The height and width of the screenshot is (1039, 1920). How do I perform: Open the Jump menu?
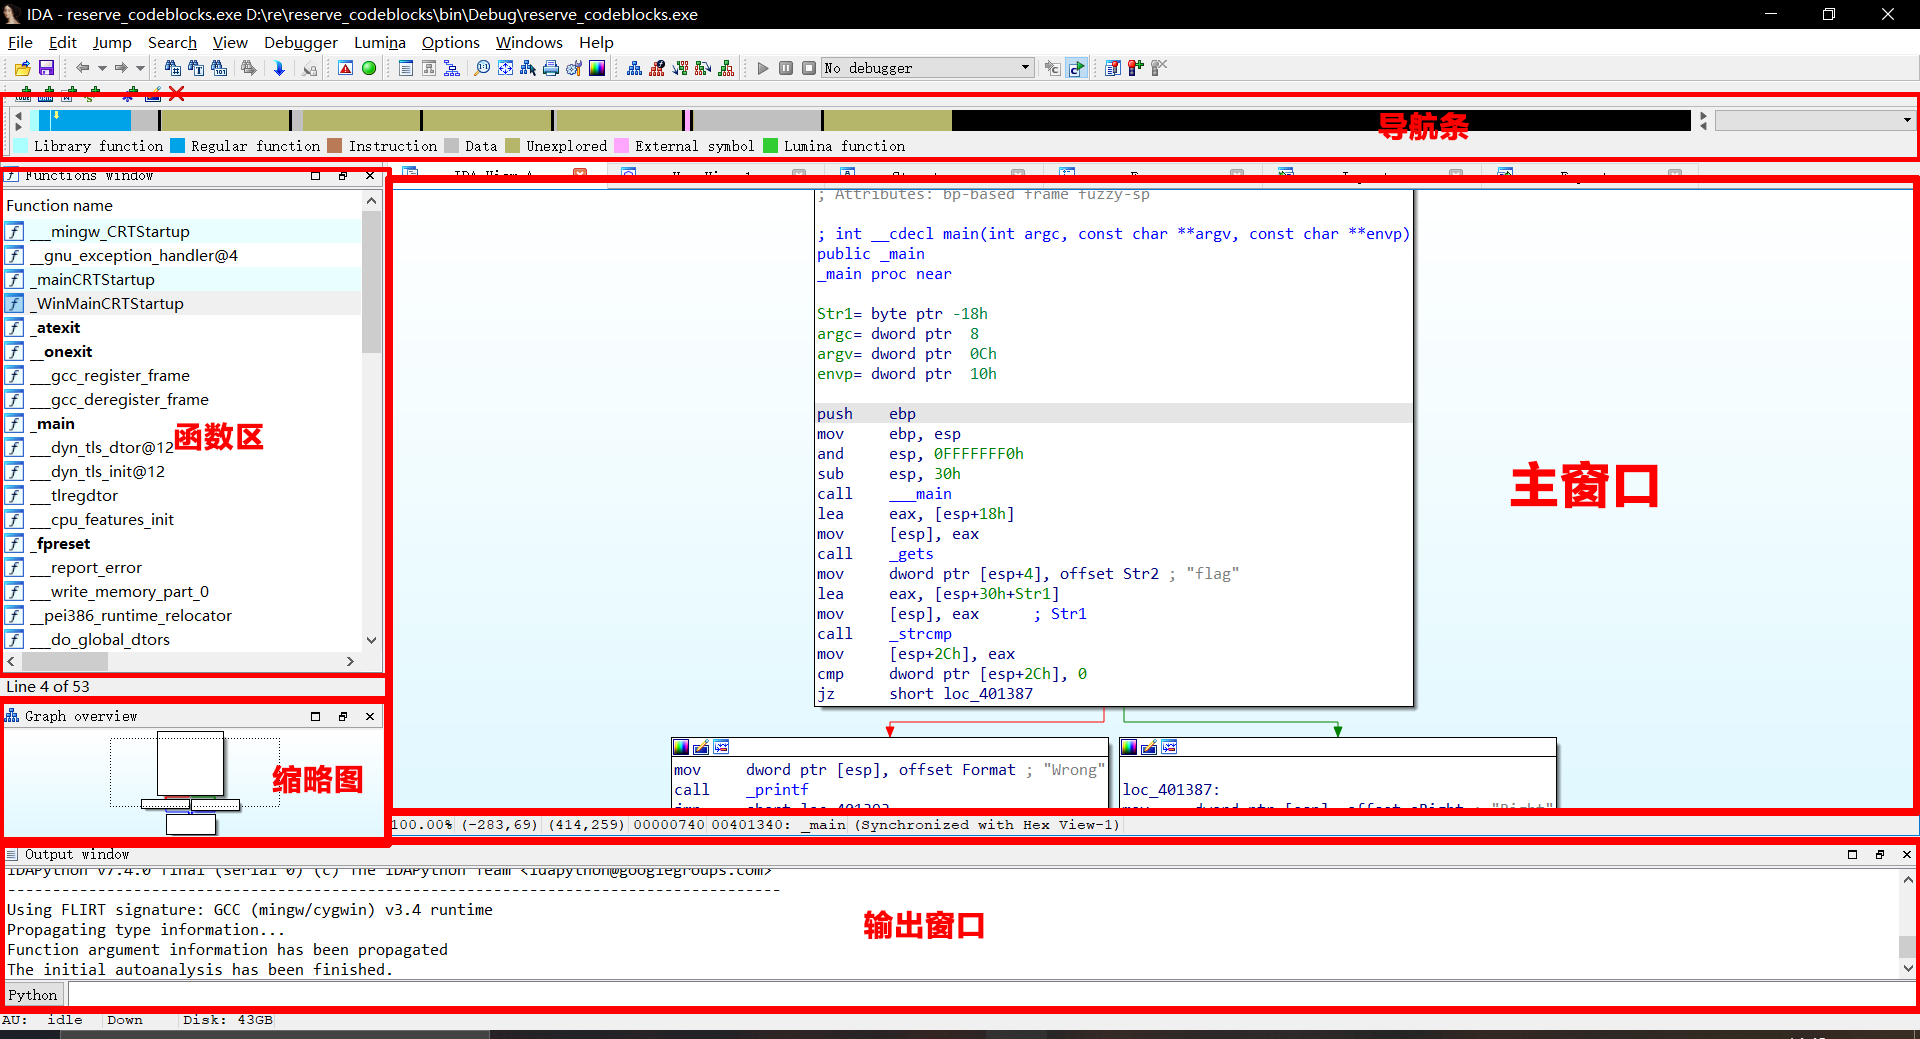tap(112, 42)
